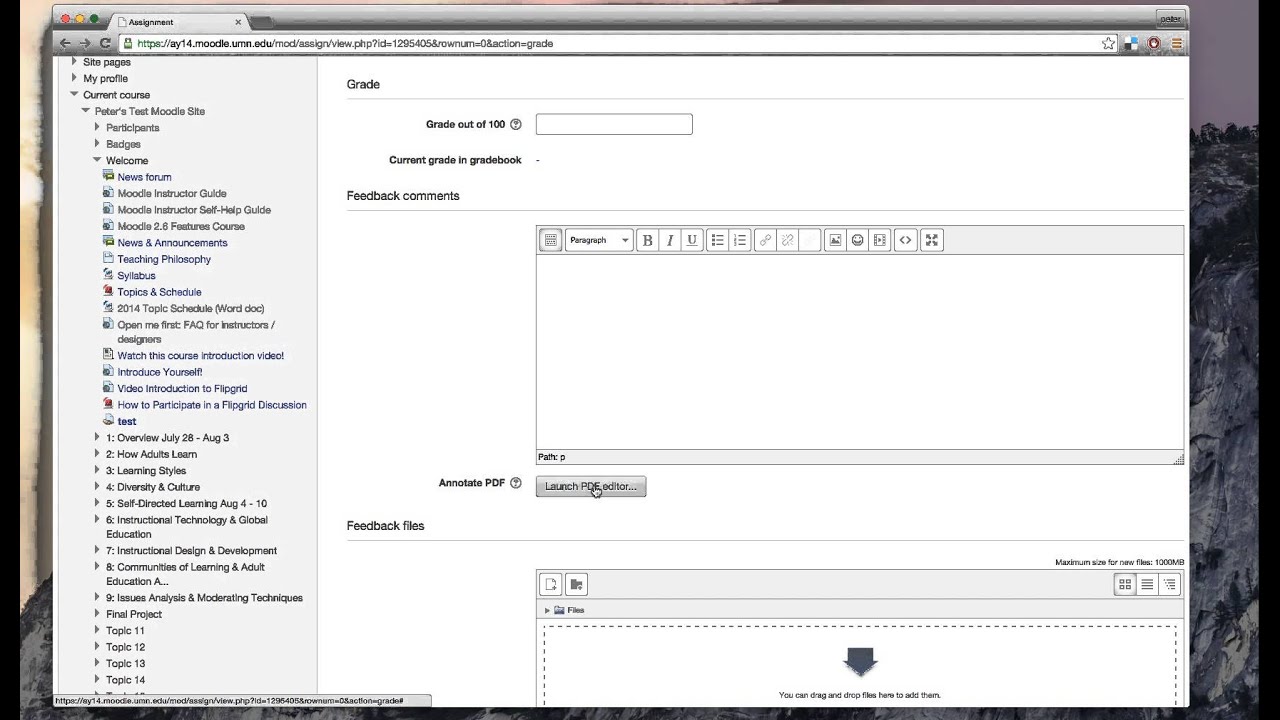The height and width of the screenshot is (720, 1280).
Task: Click the browser address bar URL
Action: 345,43
